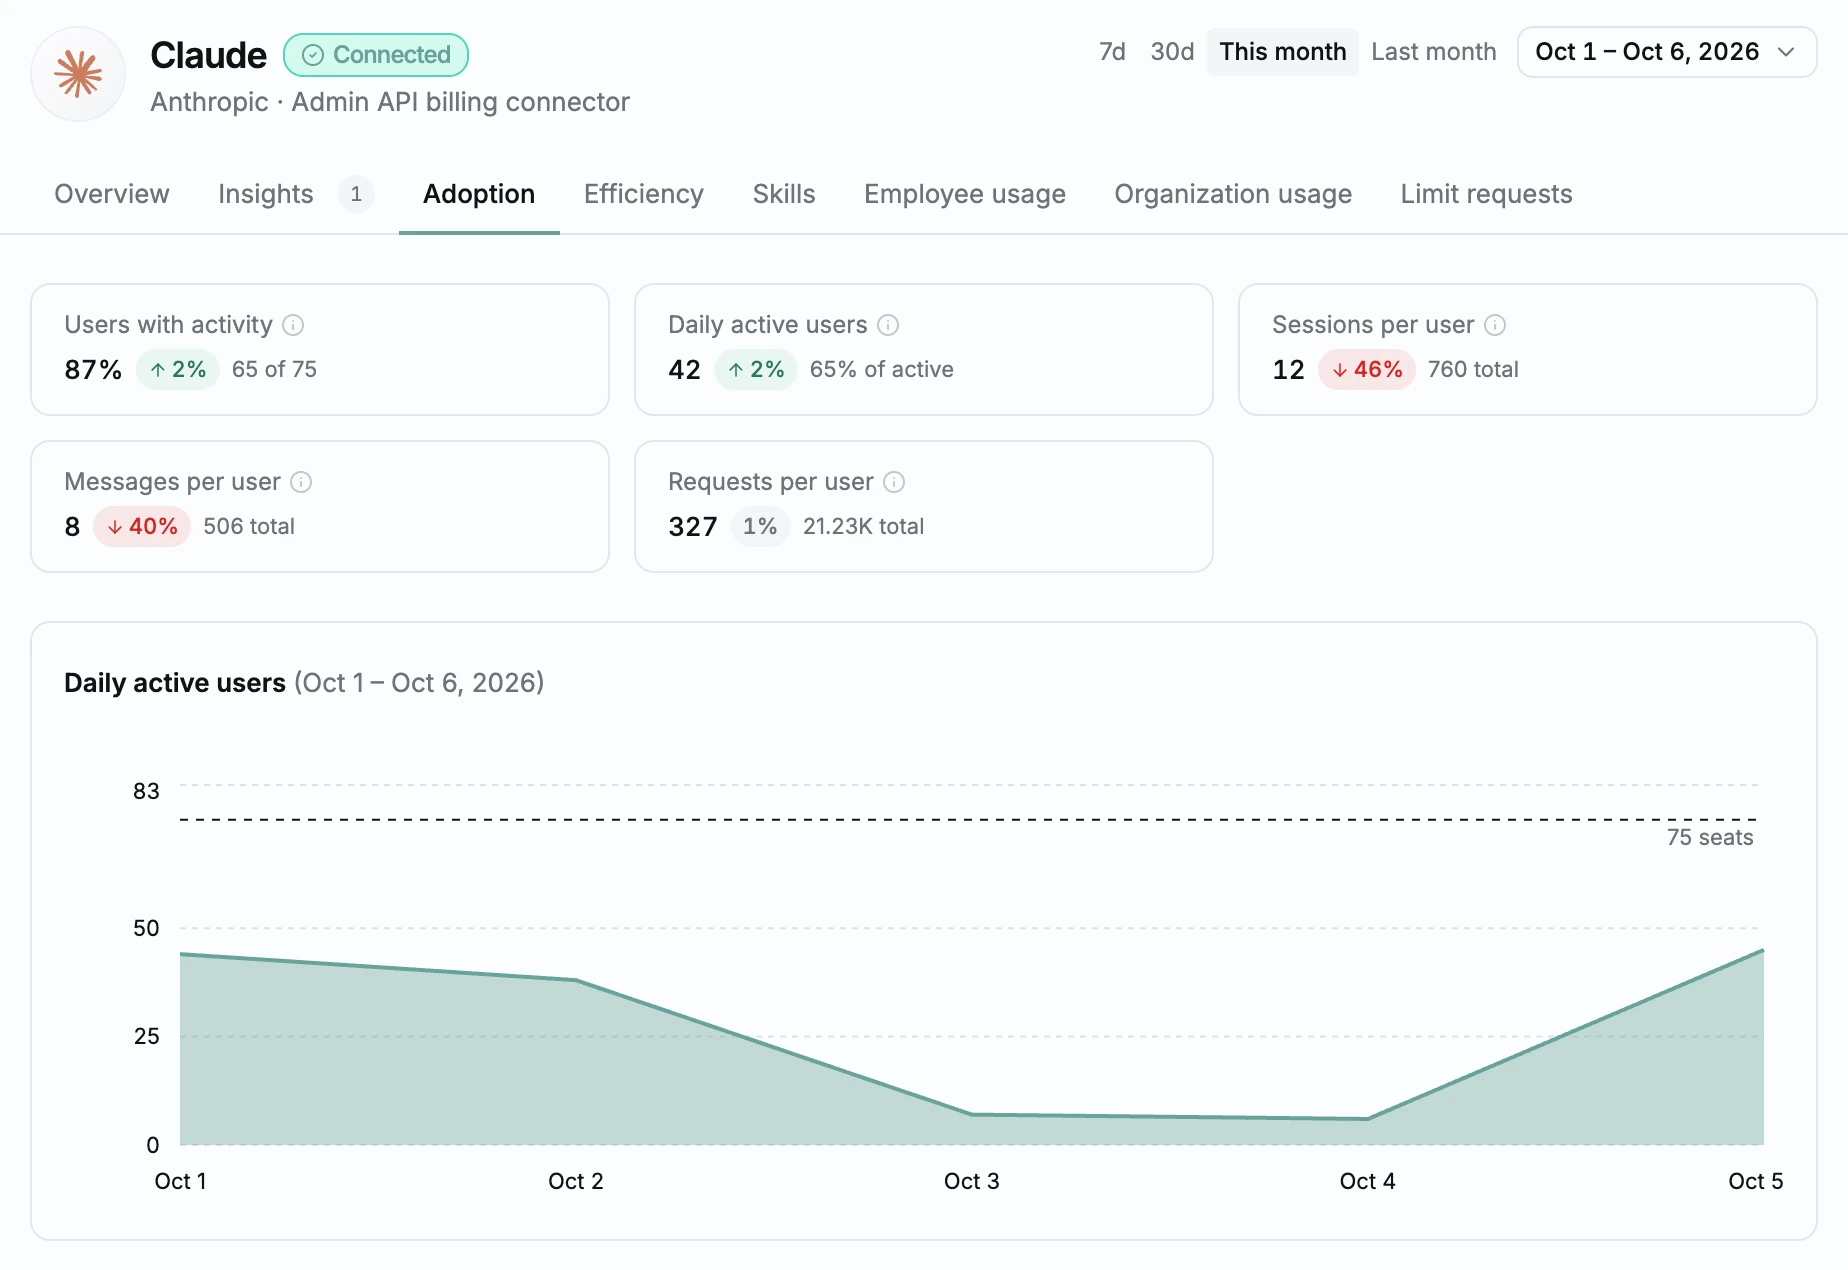Click the Connected status pill
Image resolution: width=1848 pixels, height=1270 pixels.
[376, 55]
